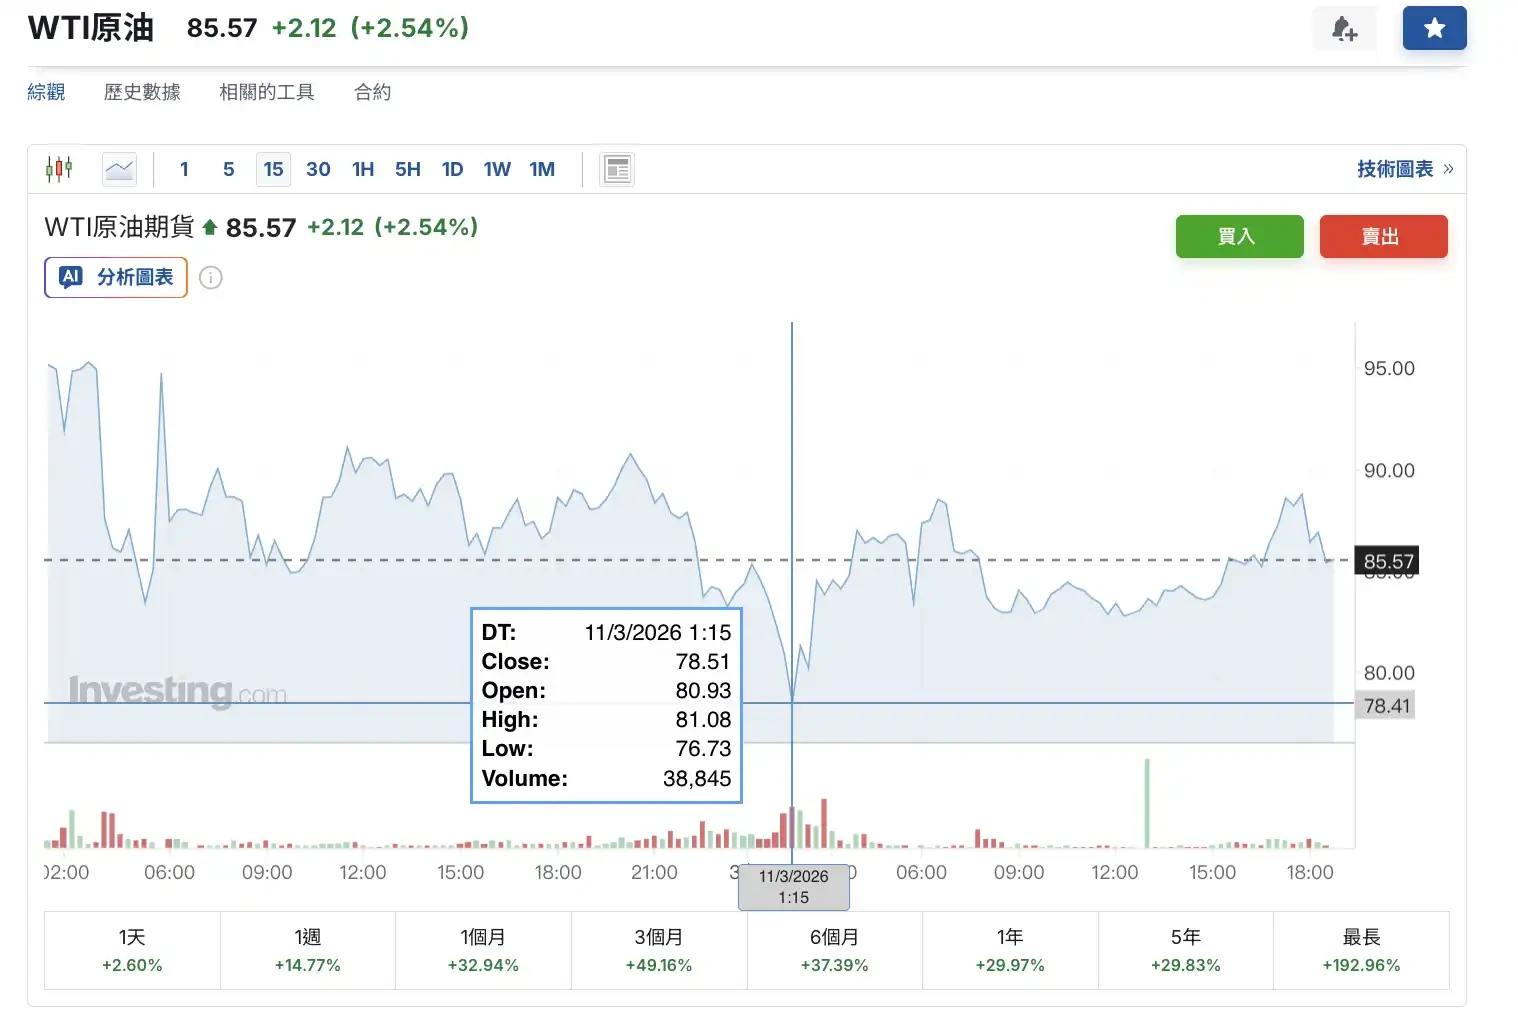This screenshot has height=1014, width=1518.
Task: Select the 1M chart interval
Action: [x=542, y=169]
